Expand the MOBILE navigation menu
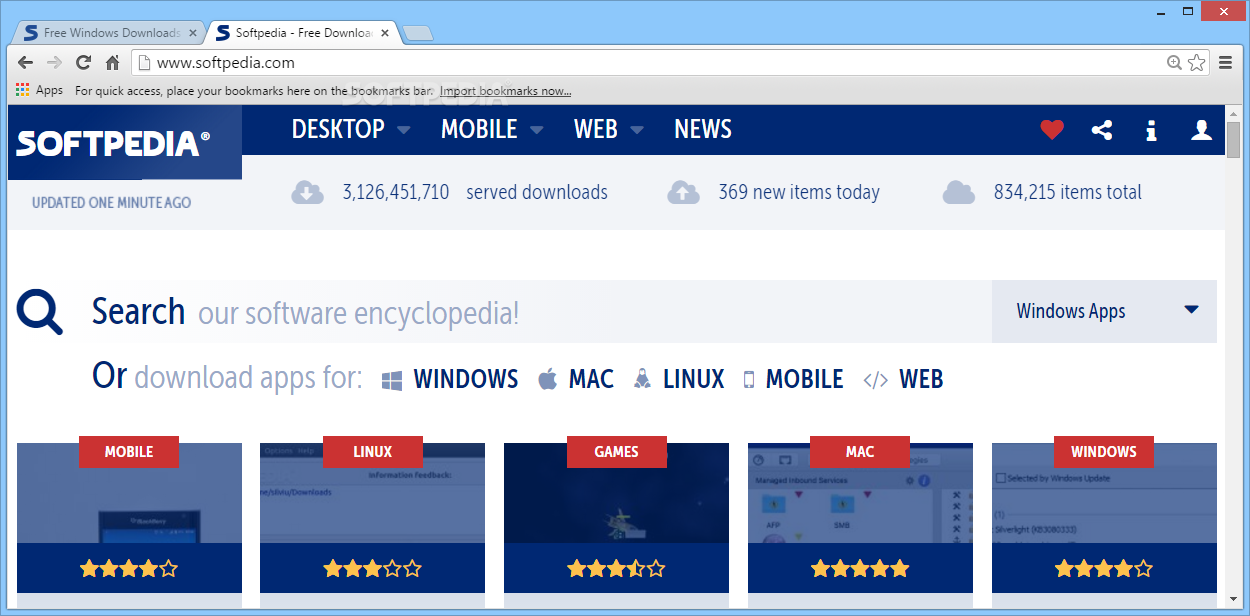This screenshot has height=616, width=1250. (x=492, y=129)
